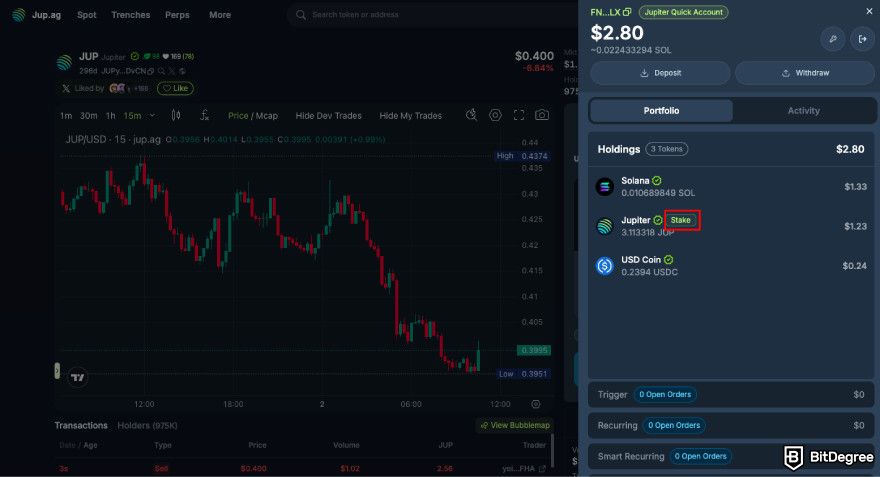This screenshot has width=880, height=477.
Task: Open the chart interval dropdown arrow
Action: [152, 116]
